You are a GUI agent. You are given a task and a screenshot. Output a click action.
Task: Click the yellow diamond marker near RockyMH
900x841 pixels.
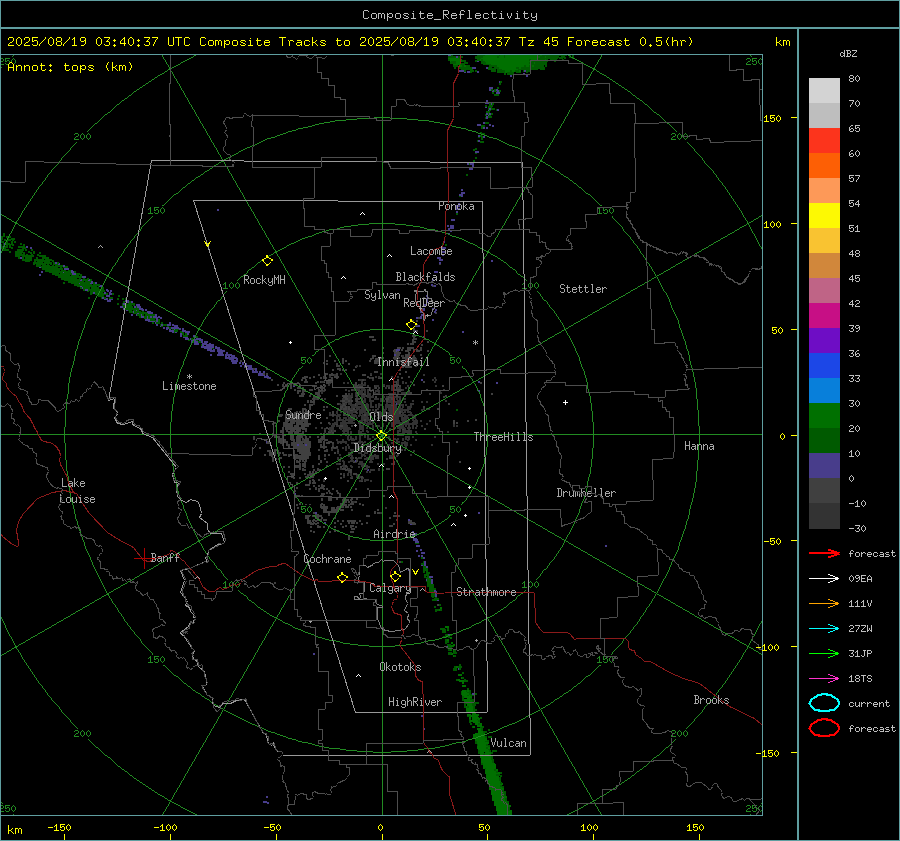pos(267,261)
